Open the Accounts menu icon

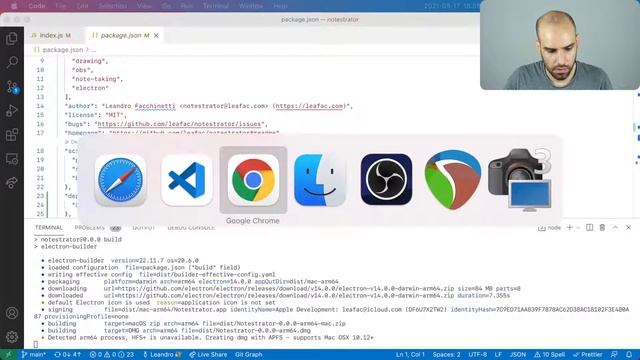point(12,313)
